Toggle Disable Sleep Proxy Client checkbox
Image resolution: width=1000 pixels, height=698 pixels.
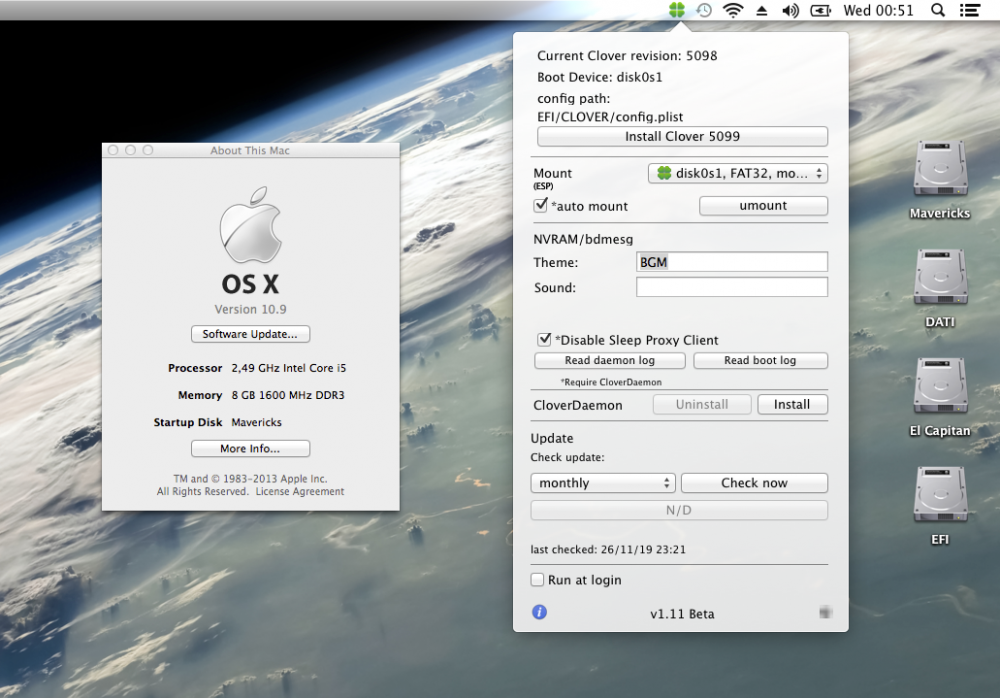click(544, 339)
